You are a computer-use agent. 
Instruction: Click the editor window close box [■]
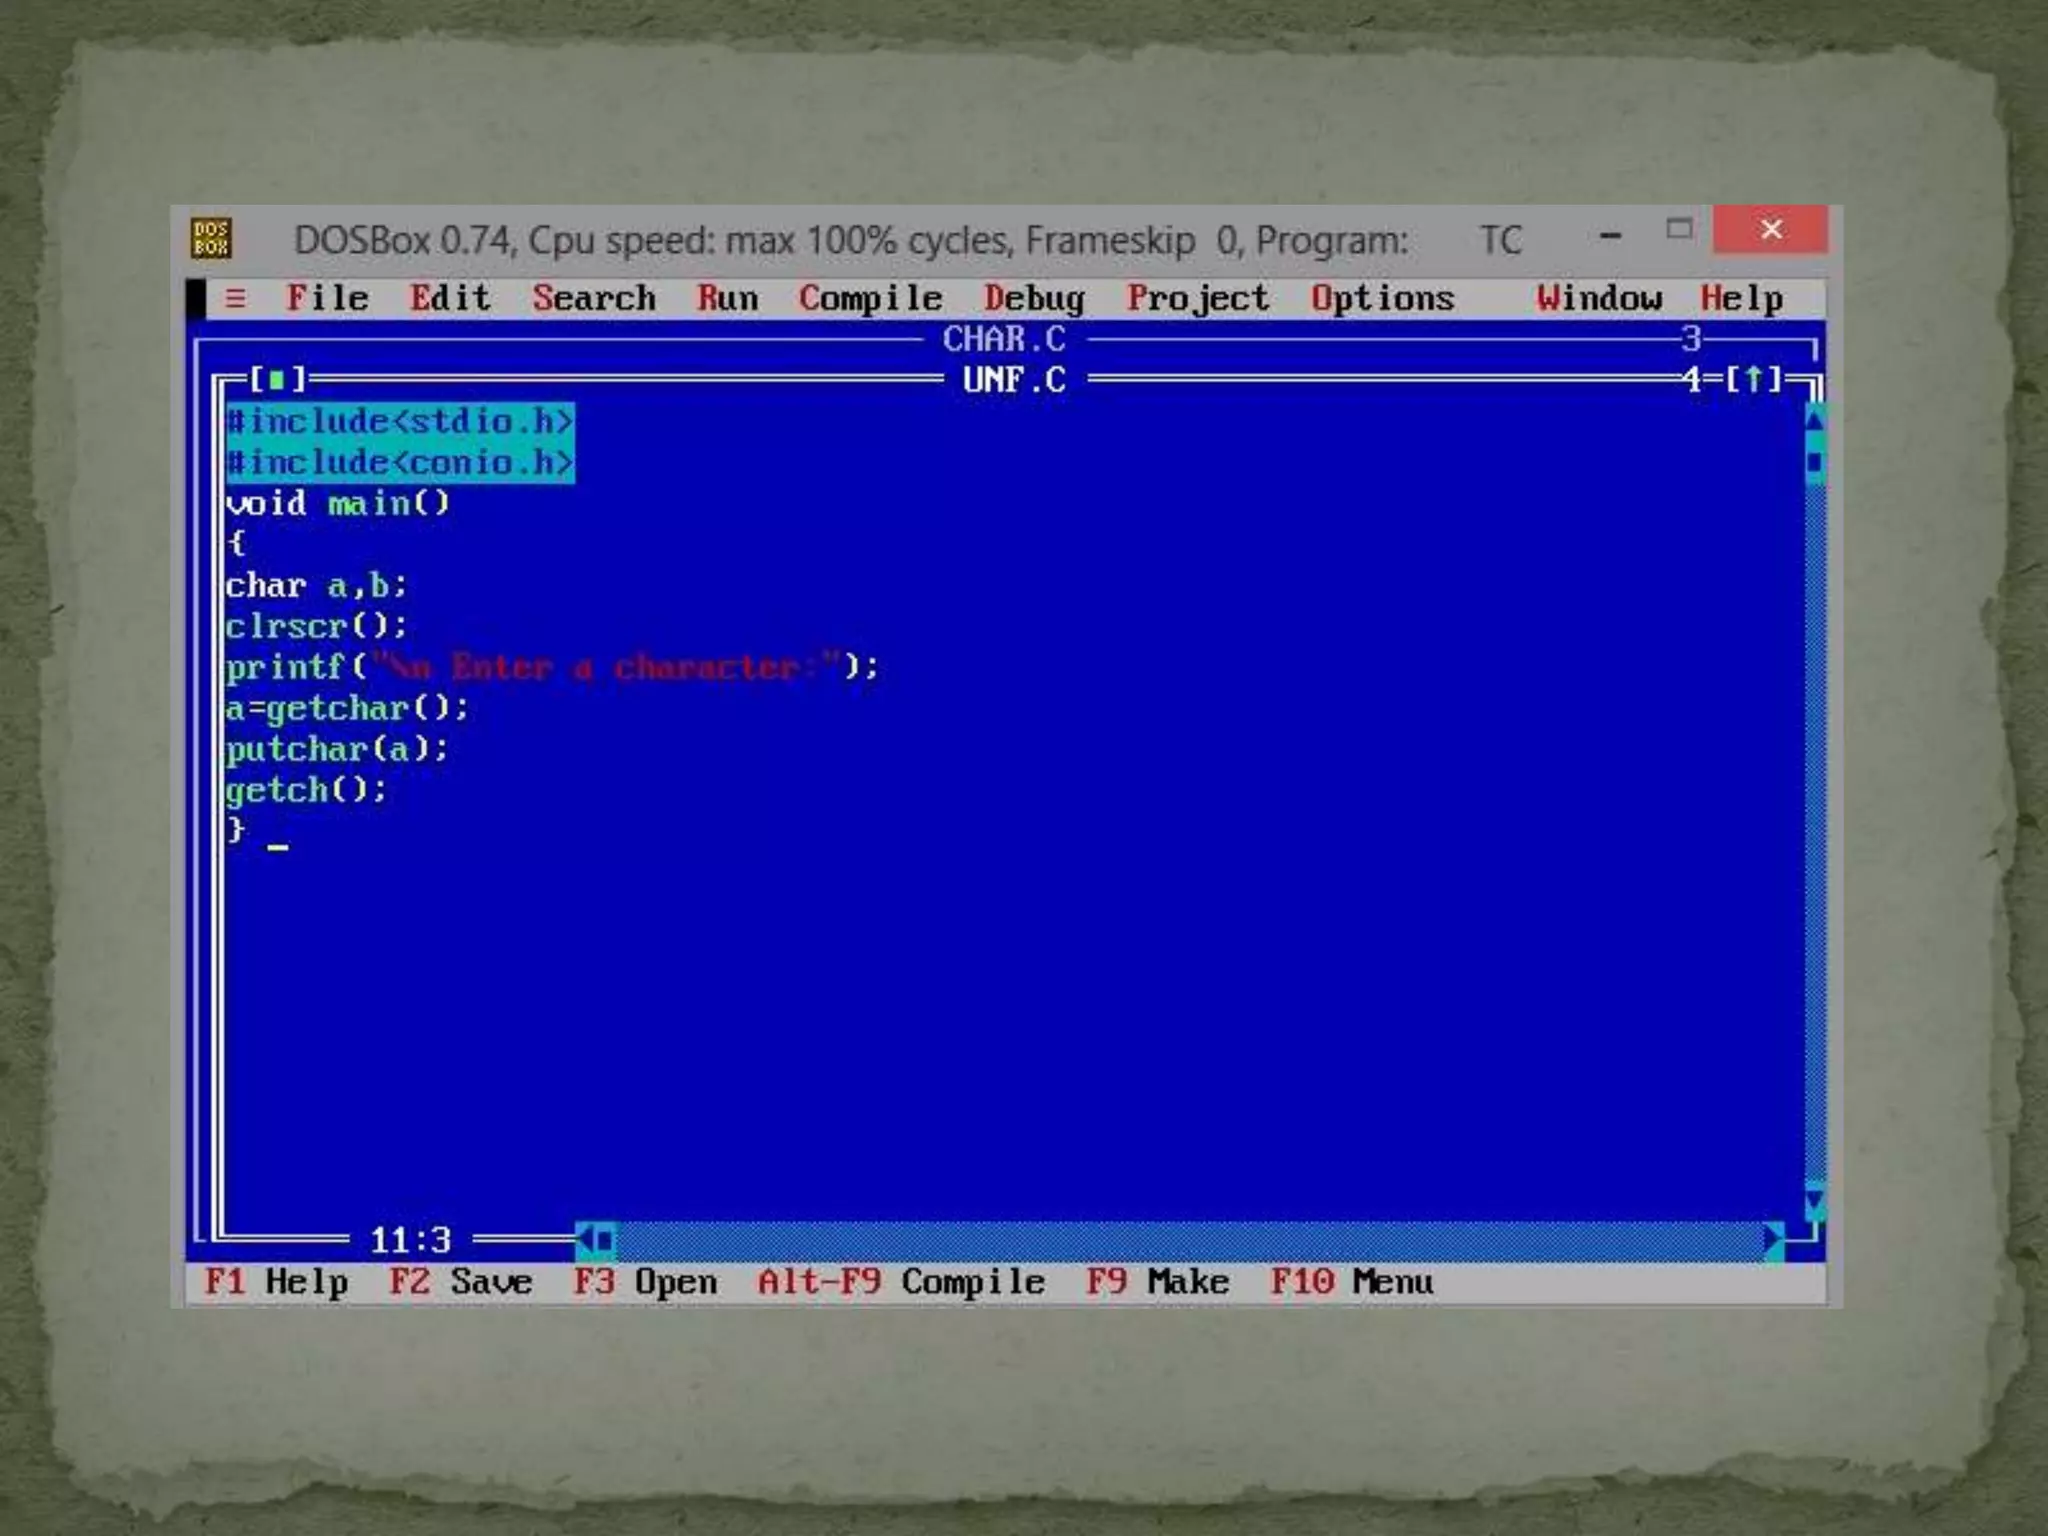[x=277, y=380]
